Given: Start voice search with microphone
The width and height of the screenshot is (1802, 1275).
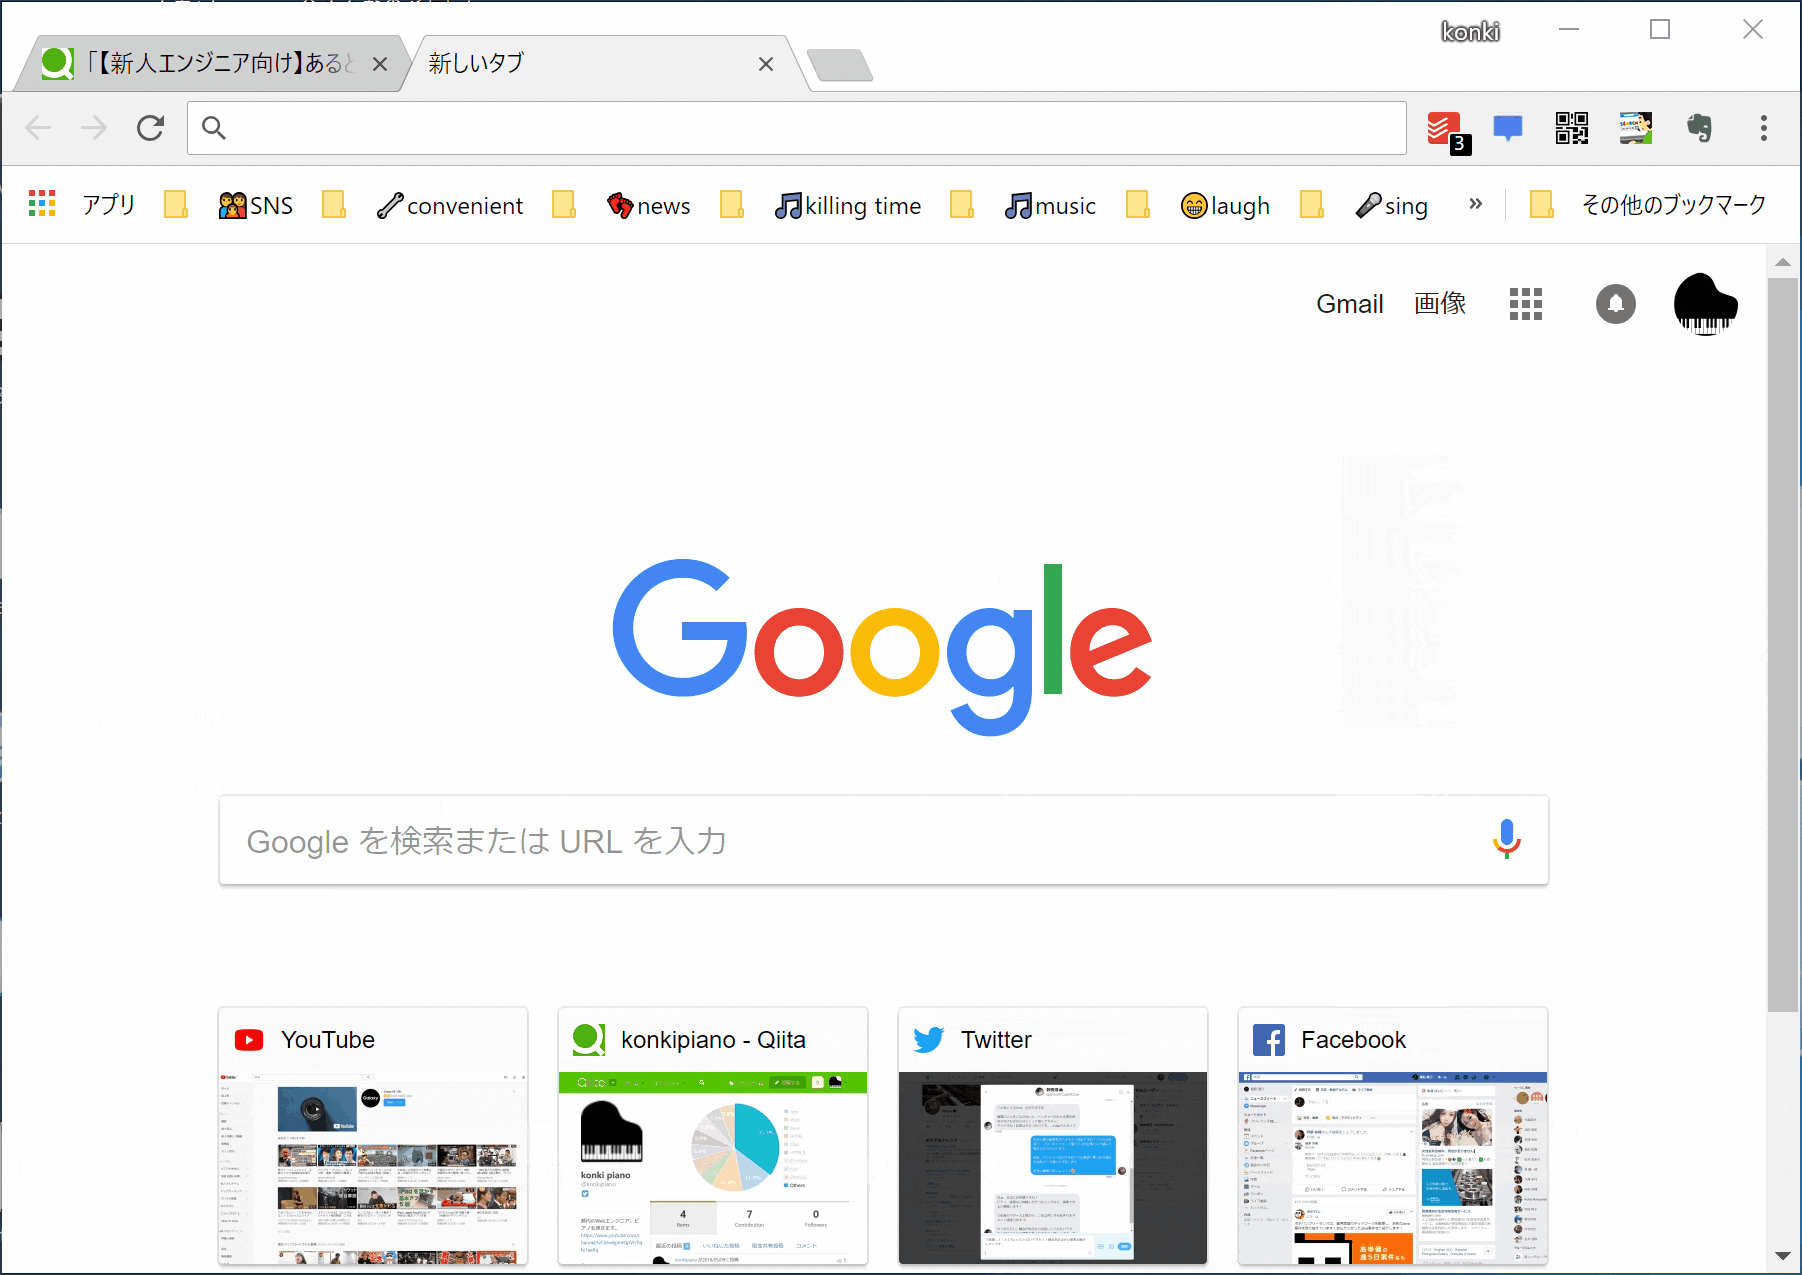Looking at the screenshot, I should (x=1507, y=840).
